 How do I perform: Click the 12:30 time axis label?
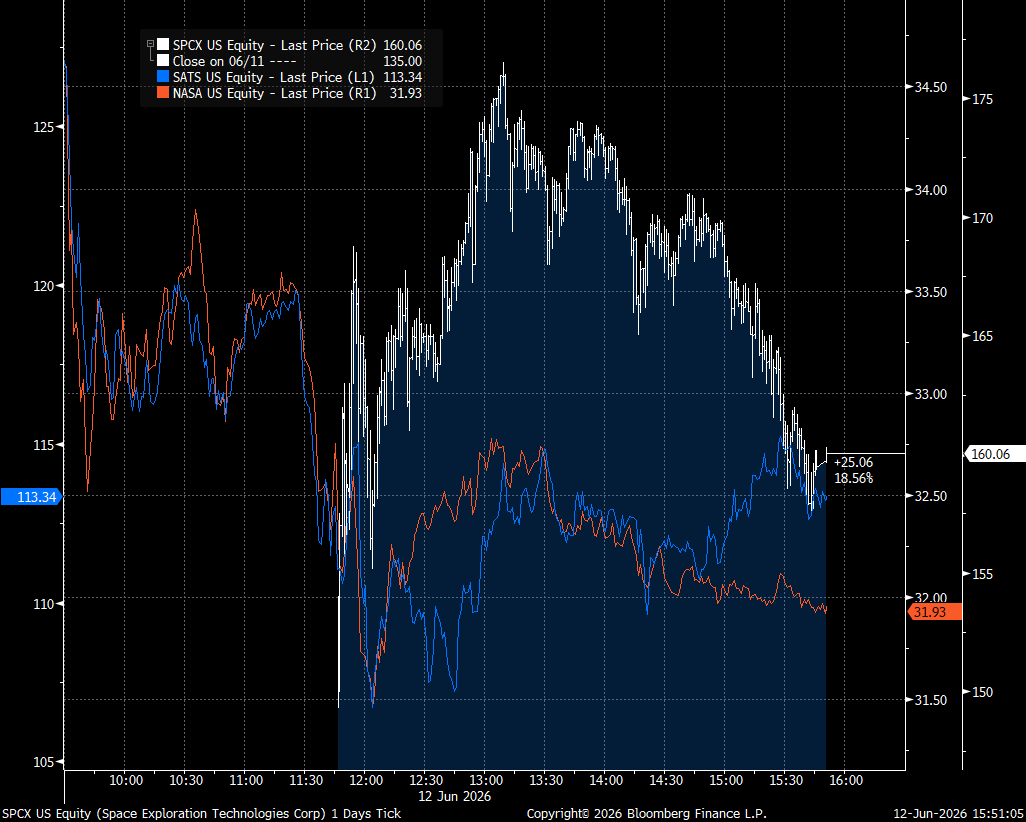426,780
